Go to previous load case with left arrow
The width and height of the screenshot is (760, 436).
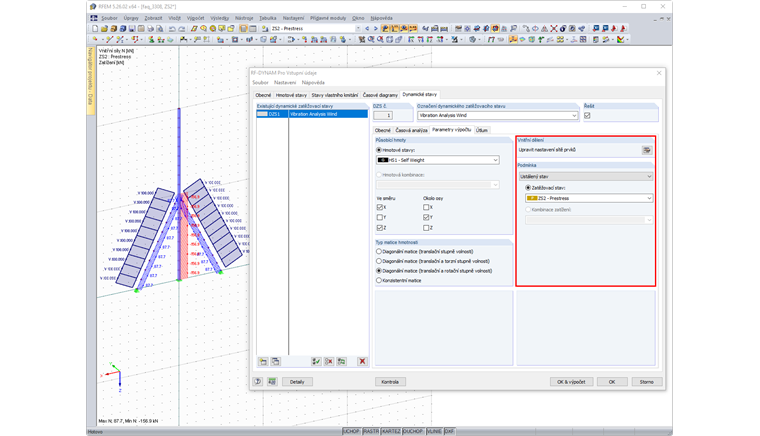tap(367, 29)
